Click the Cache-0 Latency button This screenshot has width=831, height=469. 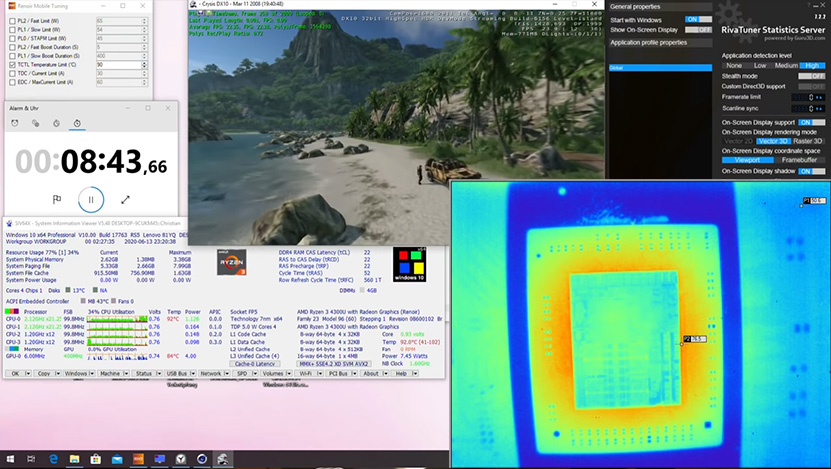tap(254, 364)
